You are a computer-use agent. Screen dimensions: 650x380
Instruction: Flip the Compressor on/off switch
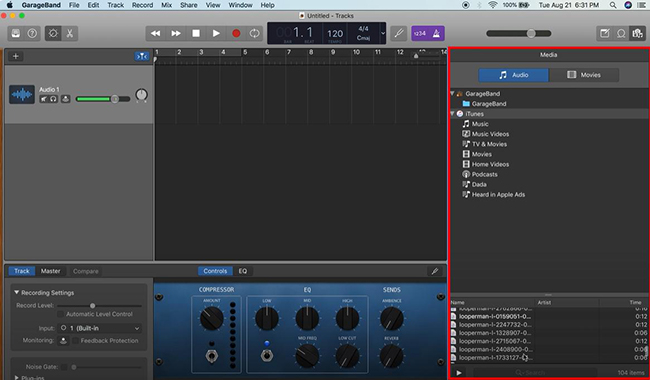[211, 356]
